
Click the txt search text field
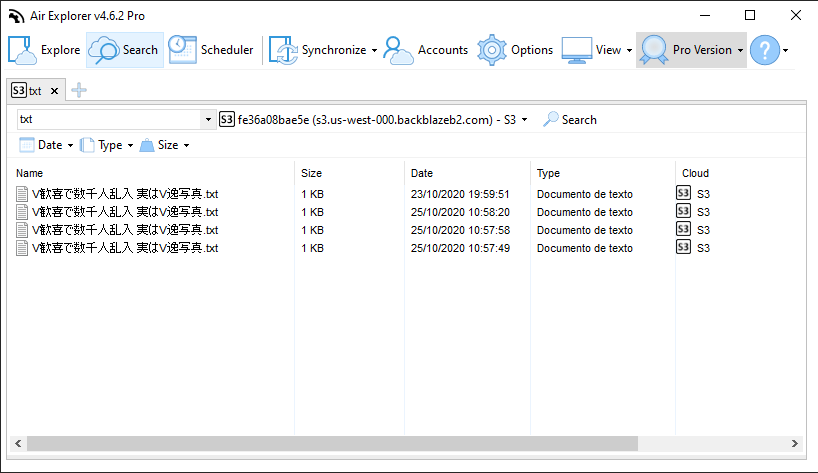pyautogui.click(x=109, y=119)
